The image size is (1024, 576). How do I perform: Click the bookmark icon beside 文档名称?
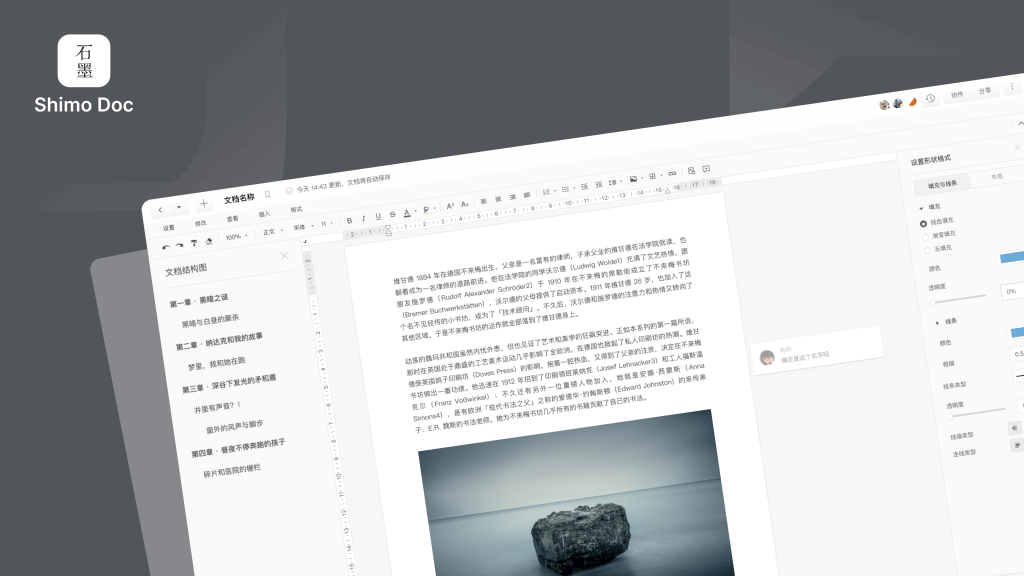[x=268, y=194]
